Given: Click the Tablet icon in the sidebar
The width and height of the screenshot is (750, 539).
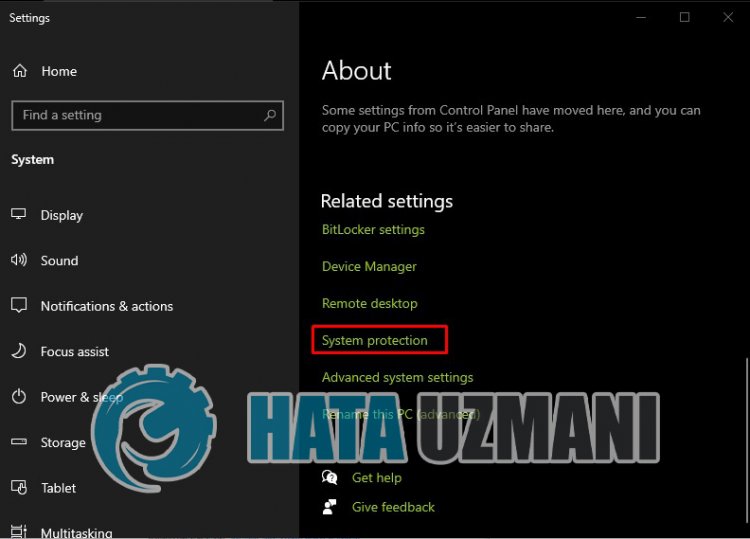Looking at the screenshot, I should point(19,488).
